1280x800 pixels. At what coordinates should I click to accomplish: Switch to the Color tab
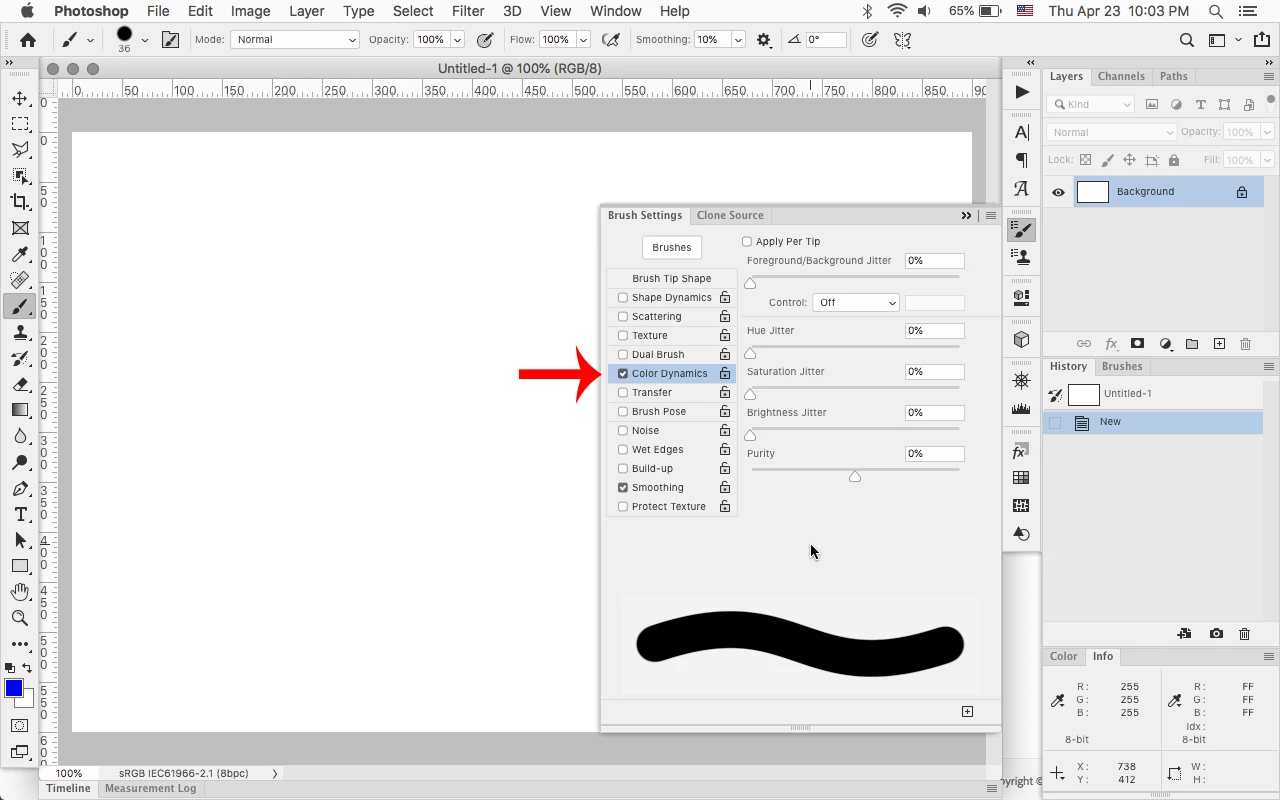[x=1063, y=656]
